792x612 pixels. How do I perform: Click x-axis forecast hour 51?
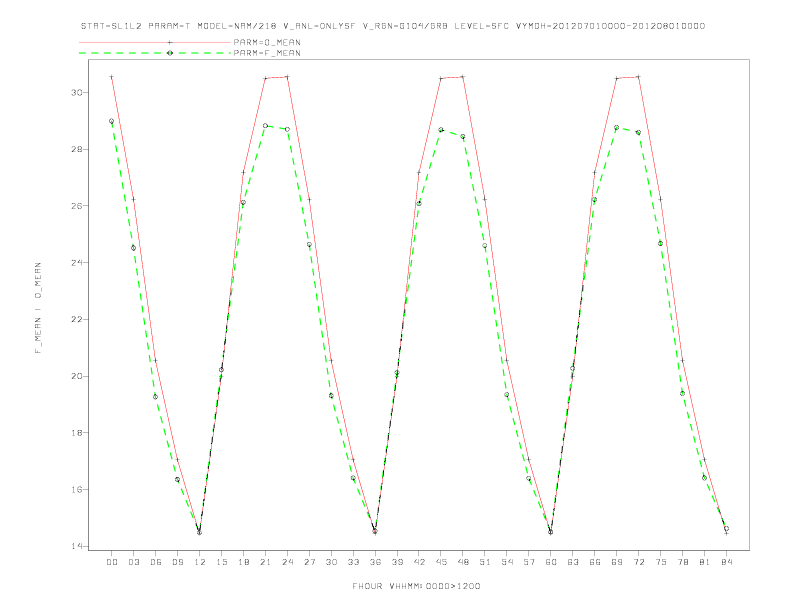[485, 562]
